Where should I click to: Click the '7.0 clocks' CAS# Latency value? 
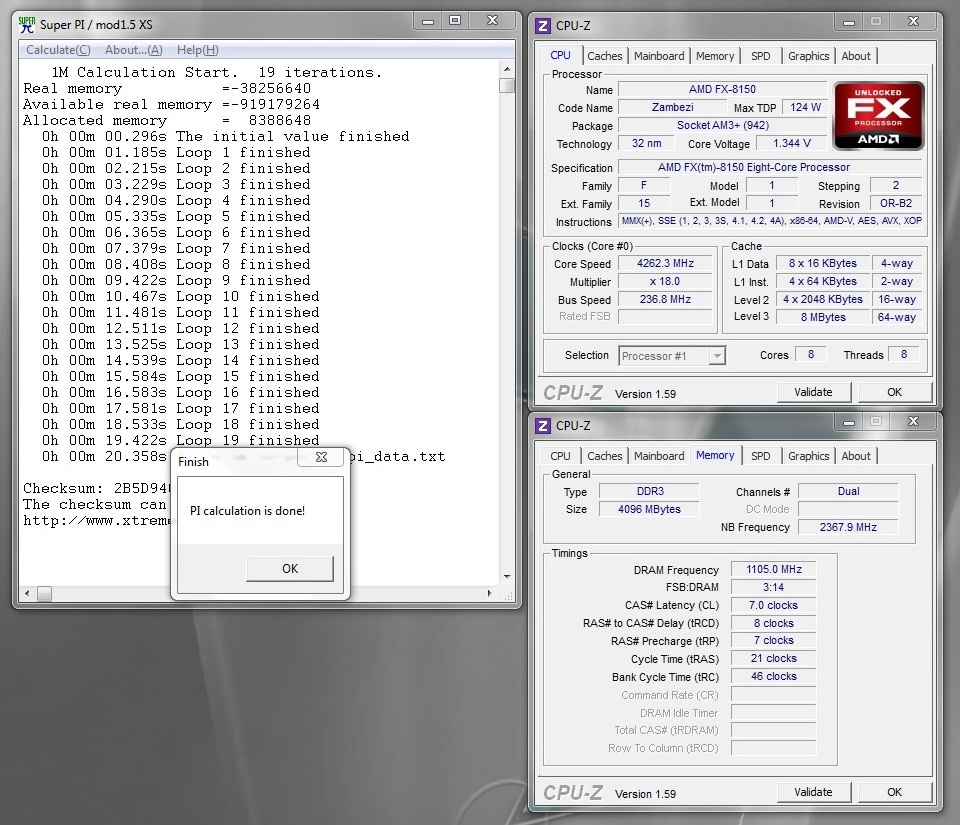(x=774, y=605)
